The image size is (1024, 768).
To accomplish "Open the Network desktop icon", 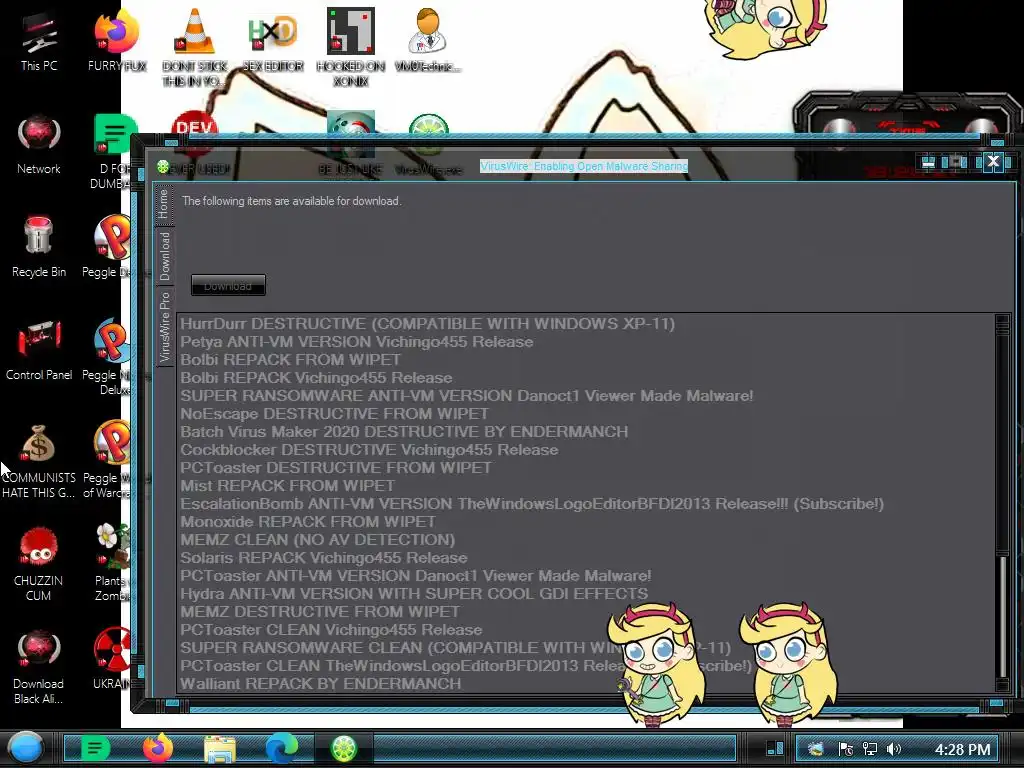I will tap(39, 145).
